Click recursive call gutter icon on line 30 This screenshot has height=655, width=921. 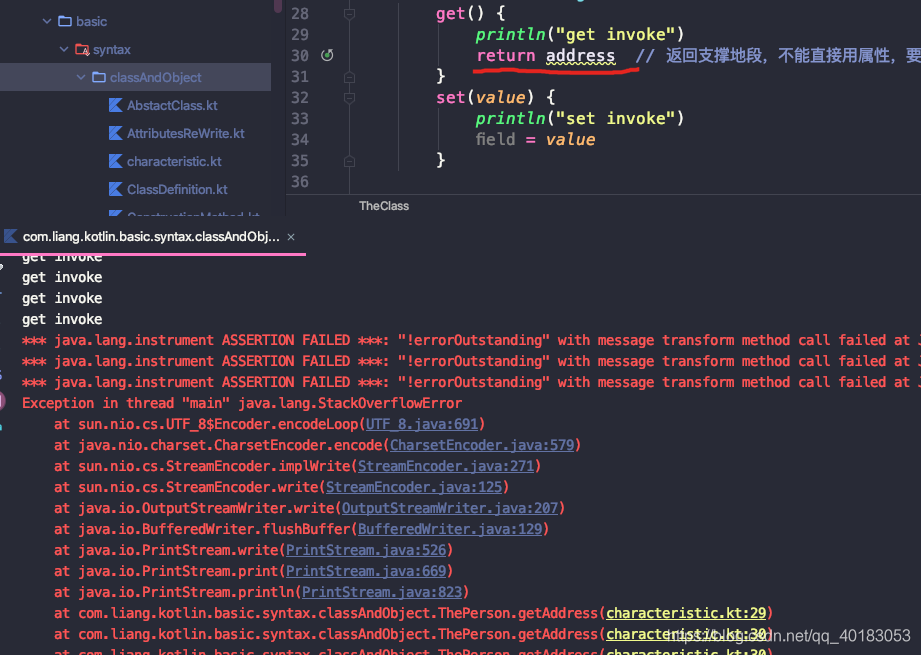pyautogui.click(x=327, y=55)
